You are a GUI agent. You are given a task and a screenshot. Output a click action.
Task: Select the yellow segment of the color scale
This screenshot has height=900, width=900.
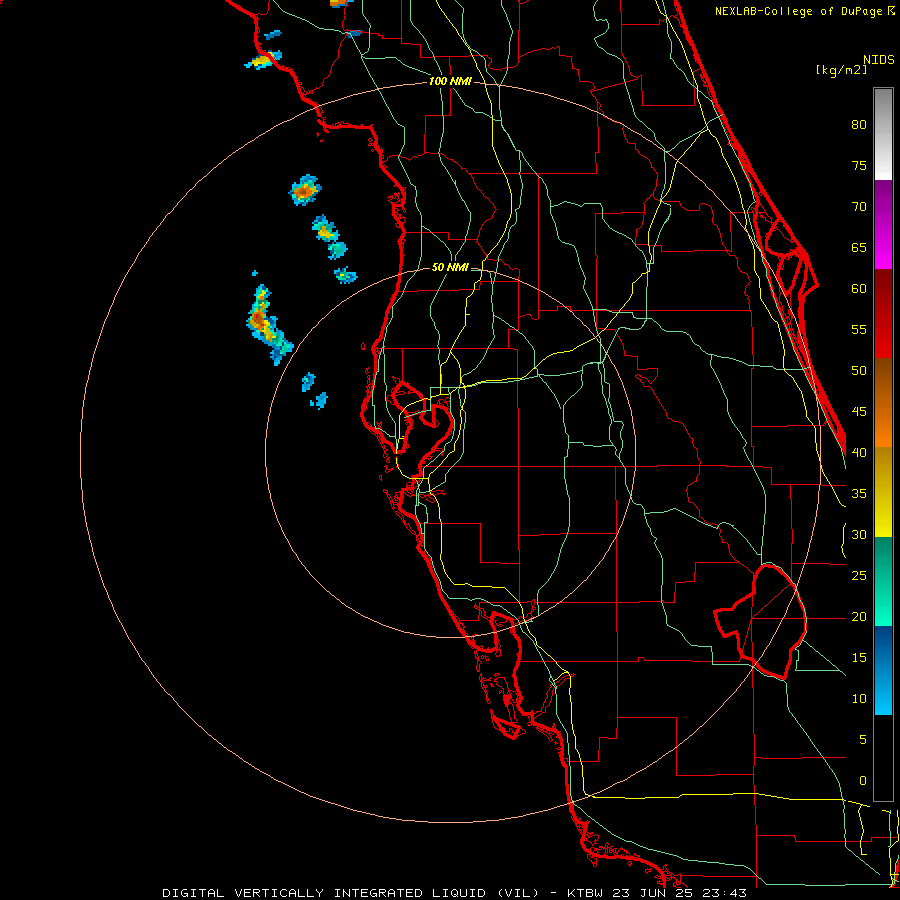tap(883, 492)
